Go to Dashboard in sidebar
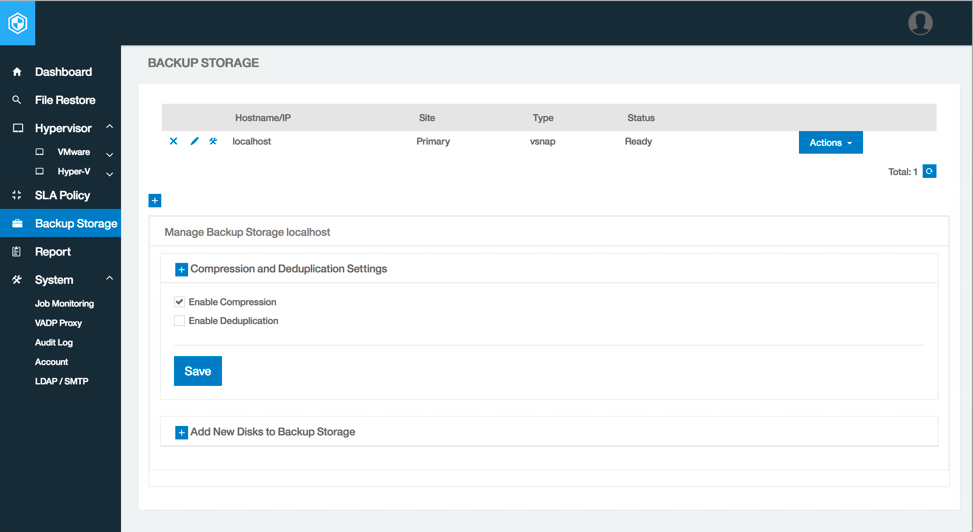973x532 pixels. click(x=63, y=72)
